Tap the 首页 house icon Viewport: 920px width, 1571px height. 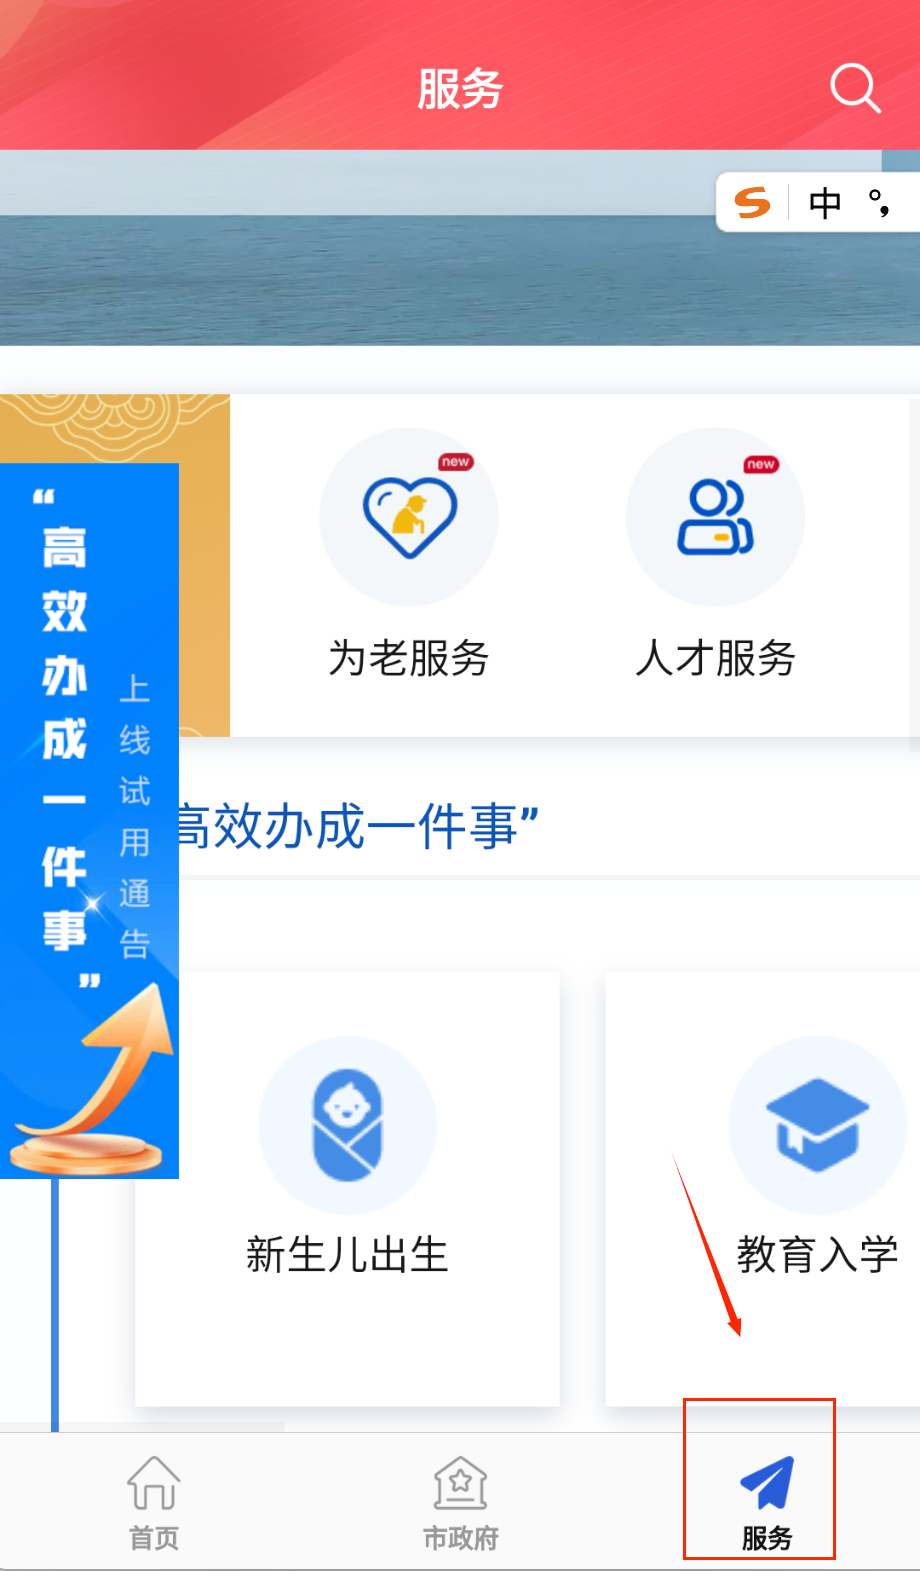[154, 1482]
